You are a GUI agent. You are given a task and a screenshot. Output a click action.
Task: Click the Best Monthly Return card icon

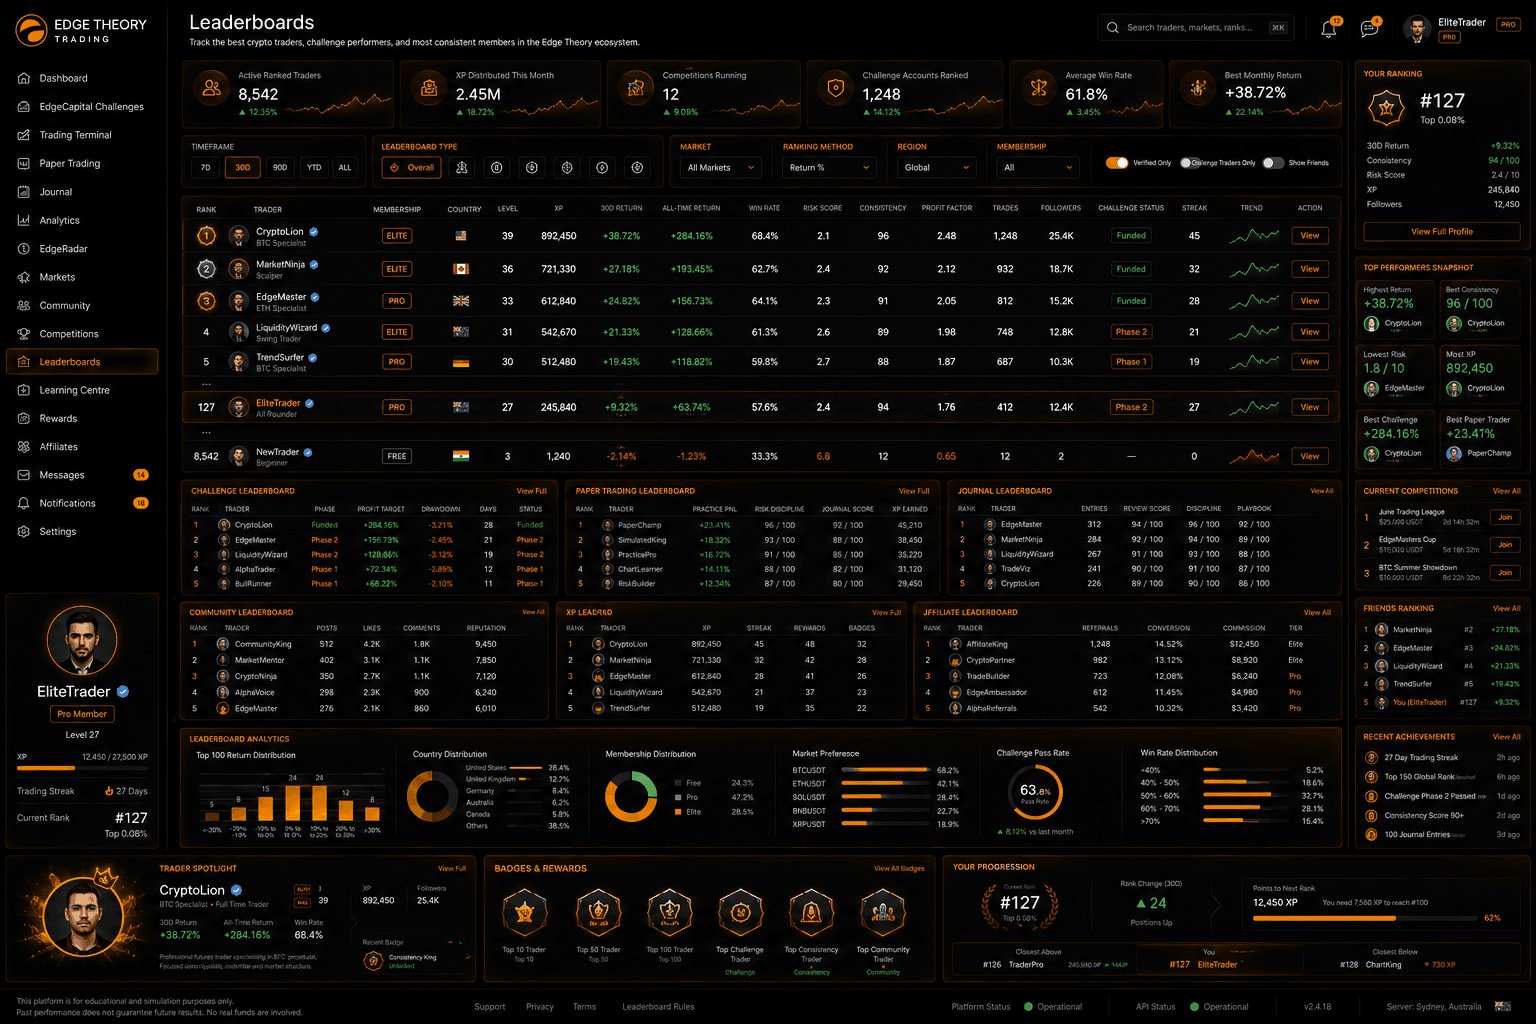point(1197,88)
